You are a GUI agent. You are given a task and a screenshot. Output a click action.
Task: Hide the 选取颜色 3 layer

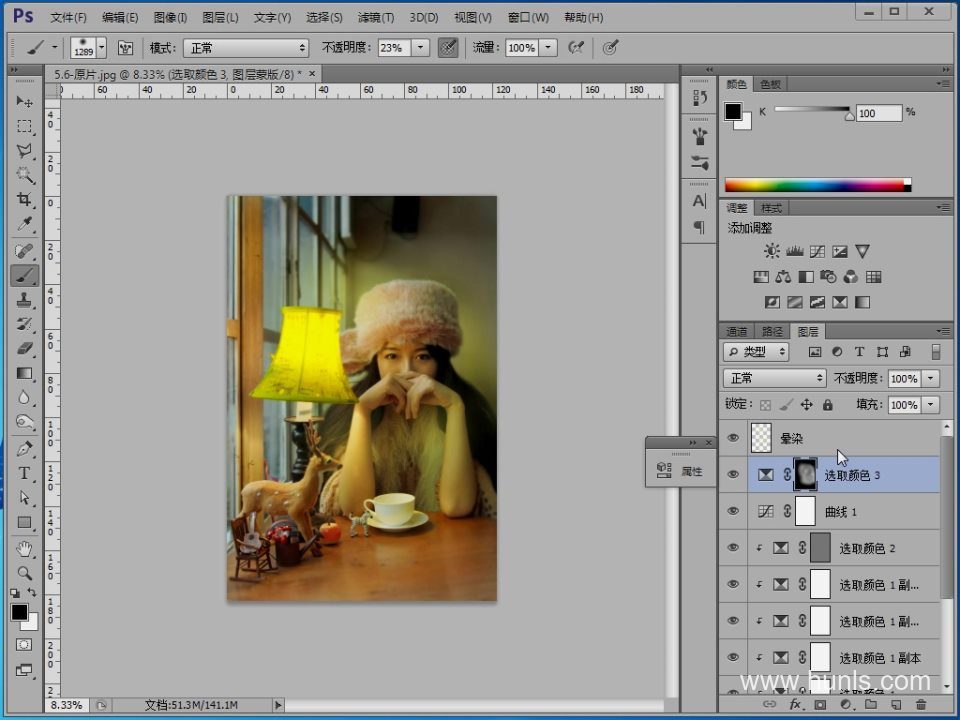point(733,474)
